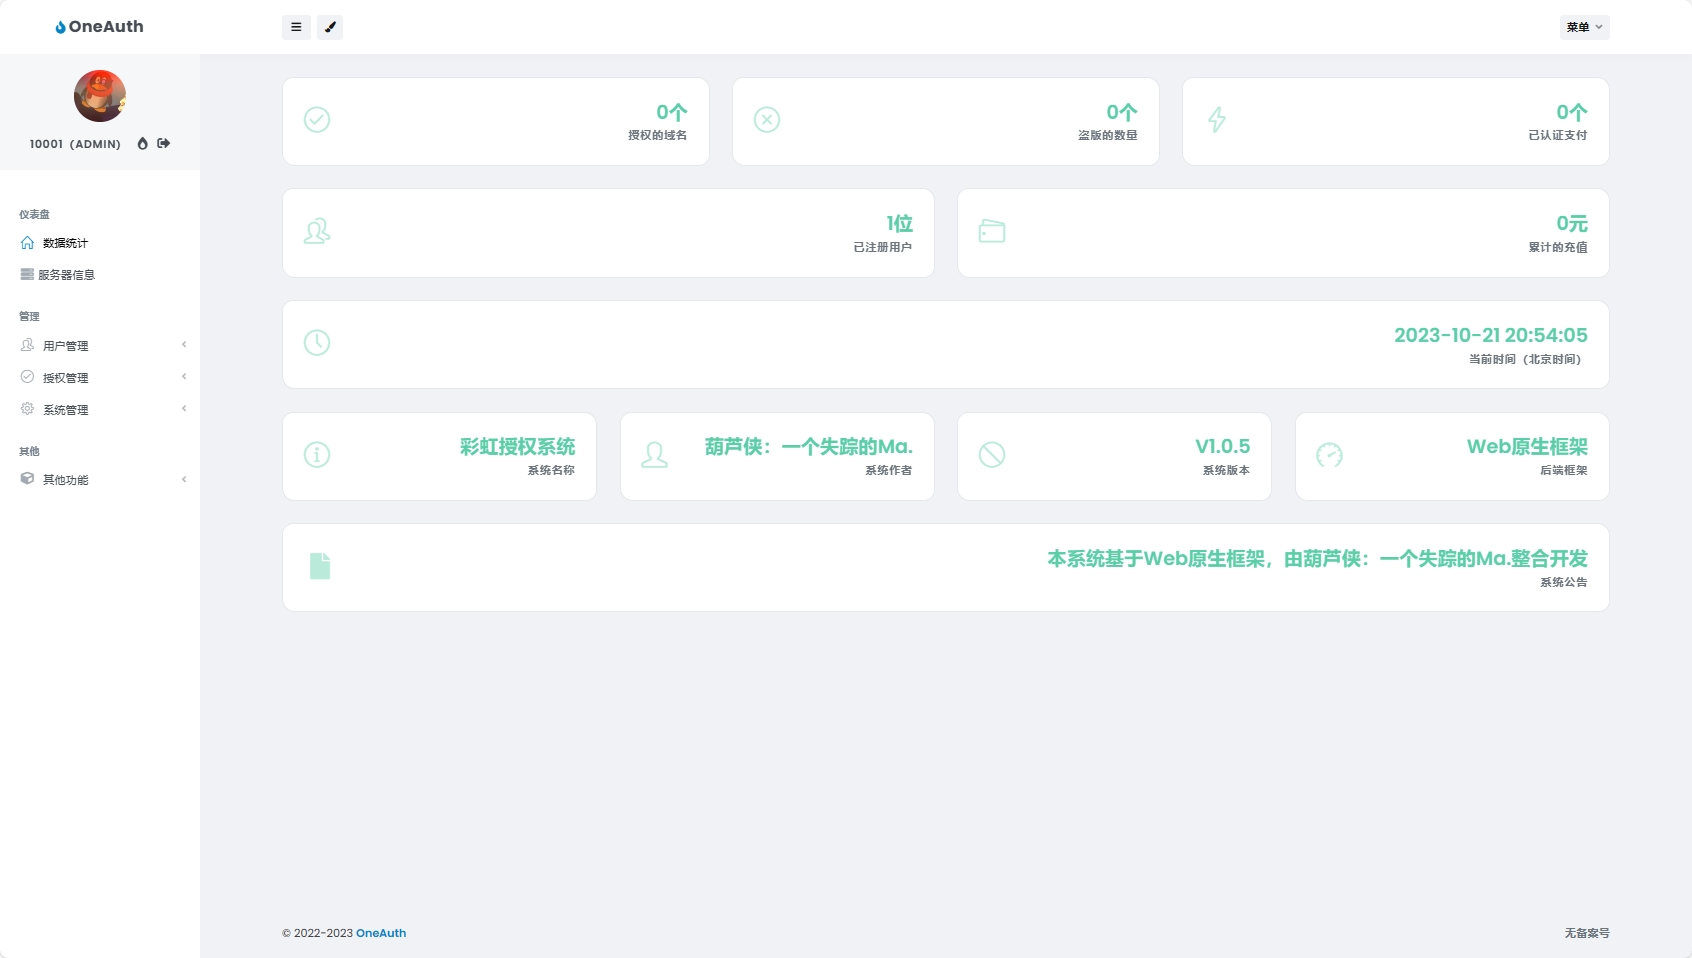Click the 无备案号 footer text

click(1587, 933)
